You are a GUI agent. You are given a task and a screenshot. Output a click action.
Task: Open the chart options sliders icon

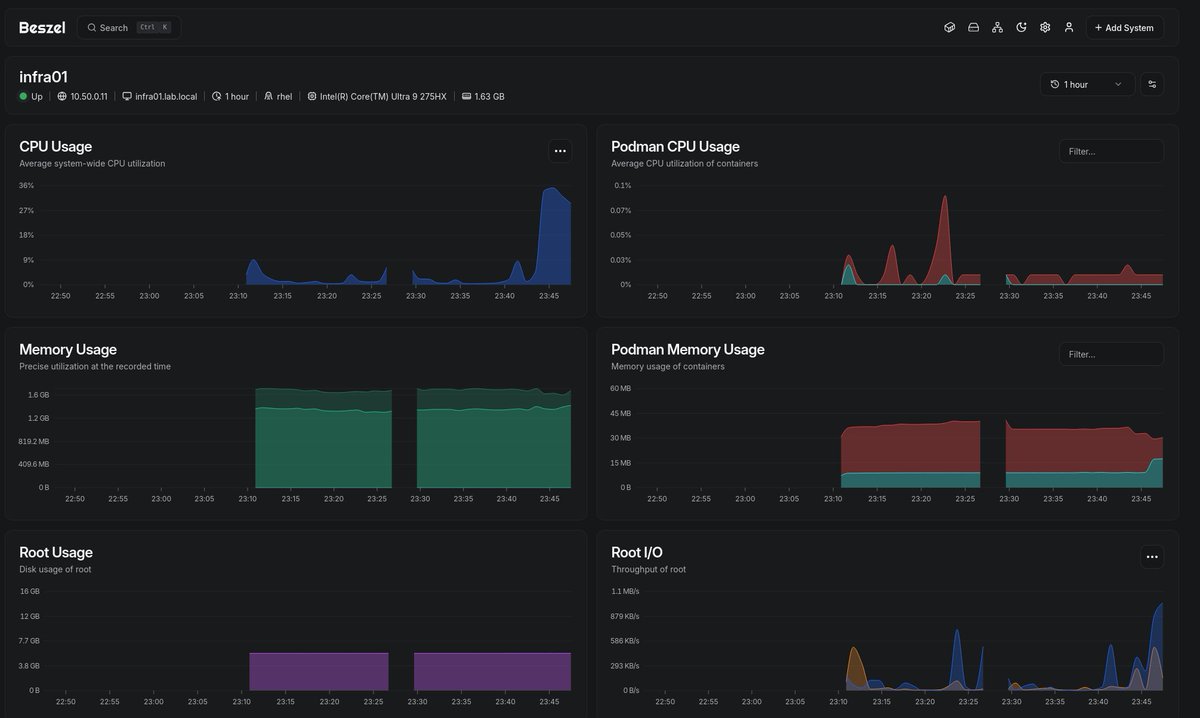[x=1152, y=84]
